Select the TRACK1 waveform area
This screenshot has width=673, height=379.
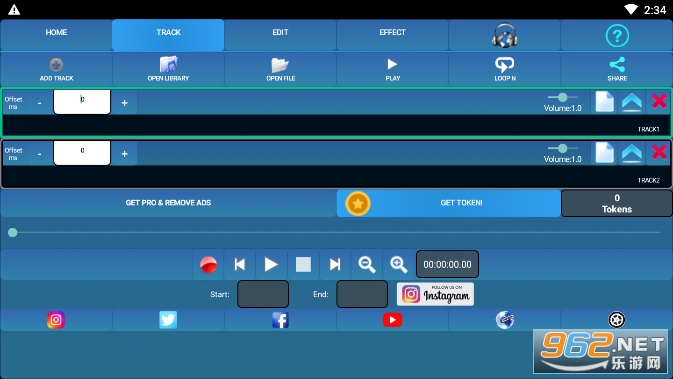[x=336, y=125]
